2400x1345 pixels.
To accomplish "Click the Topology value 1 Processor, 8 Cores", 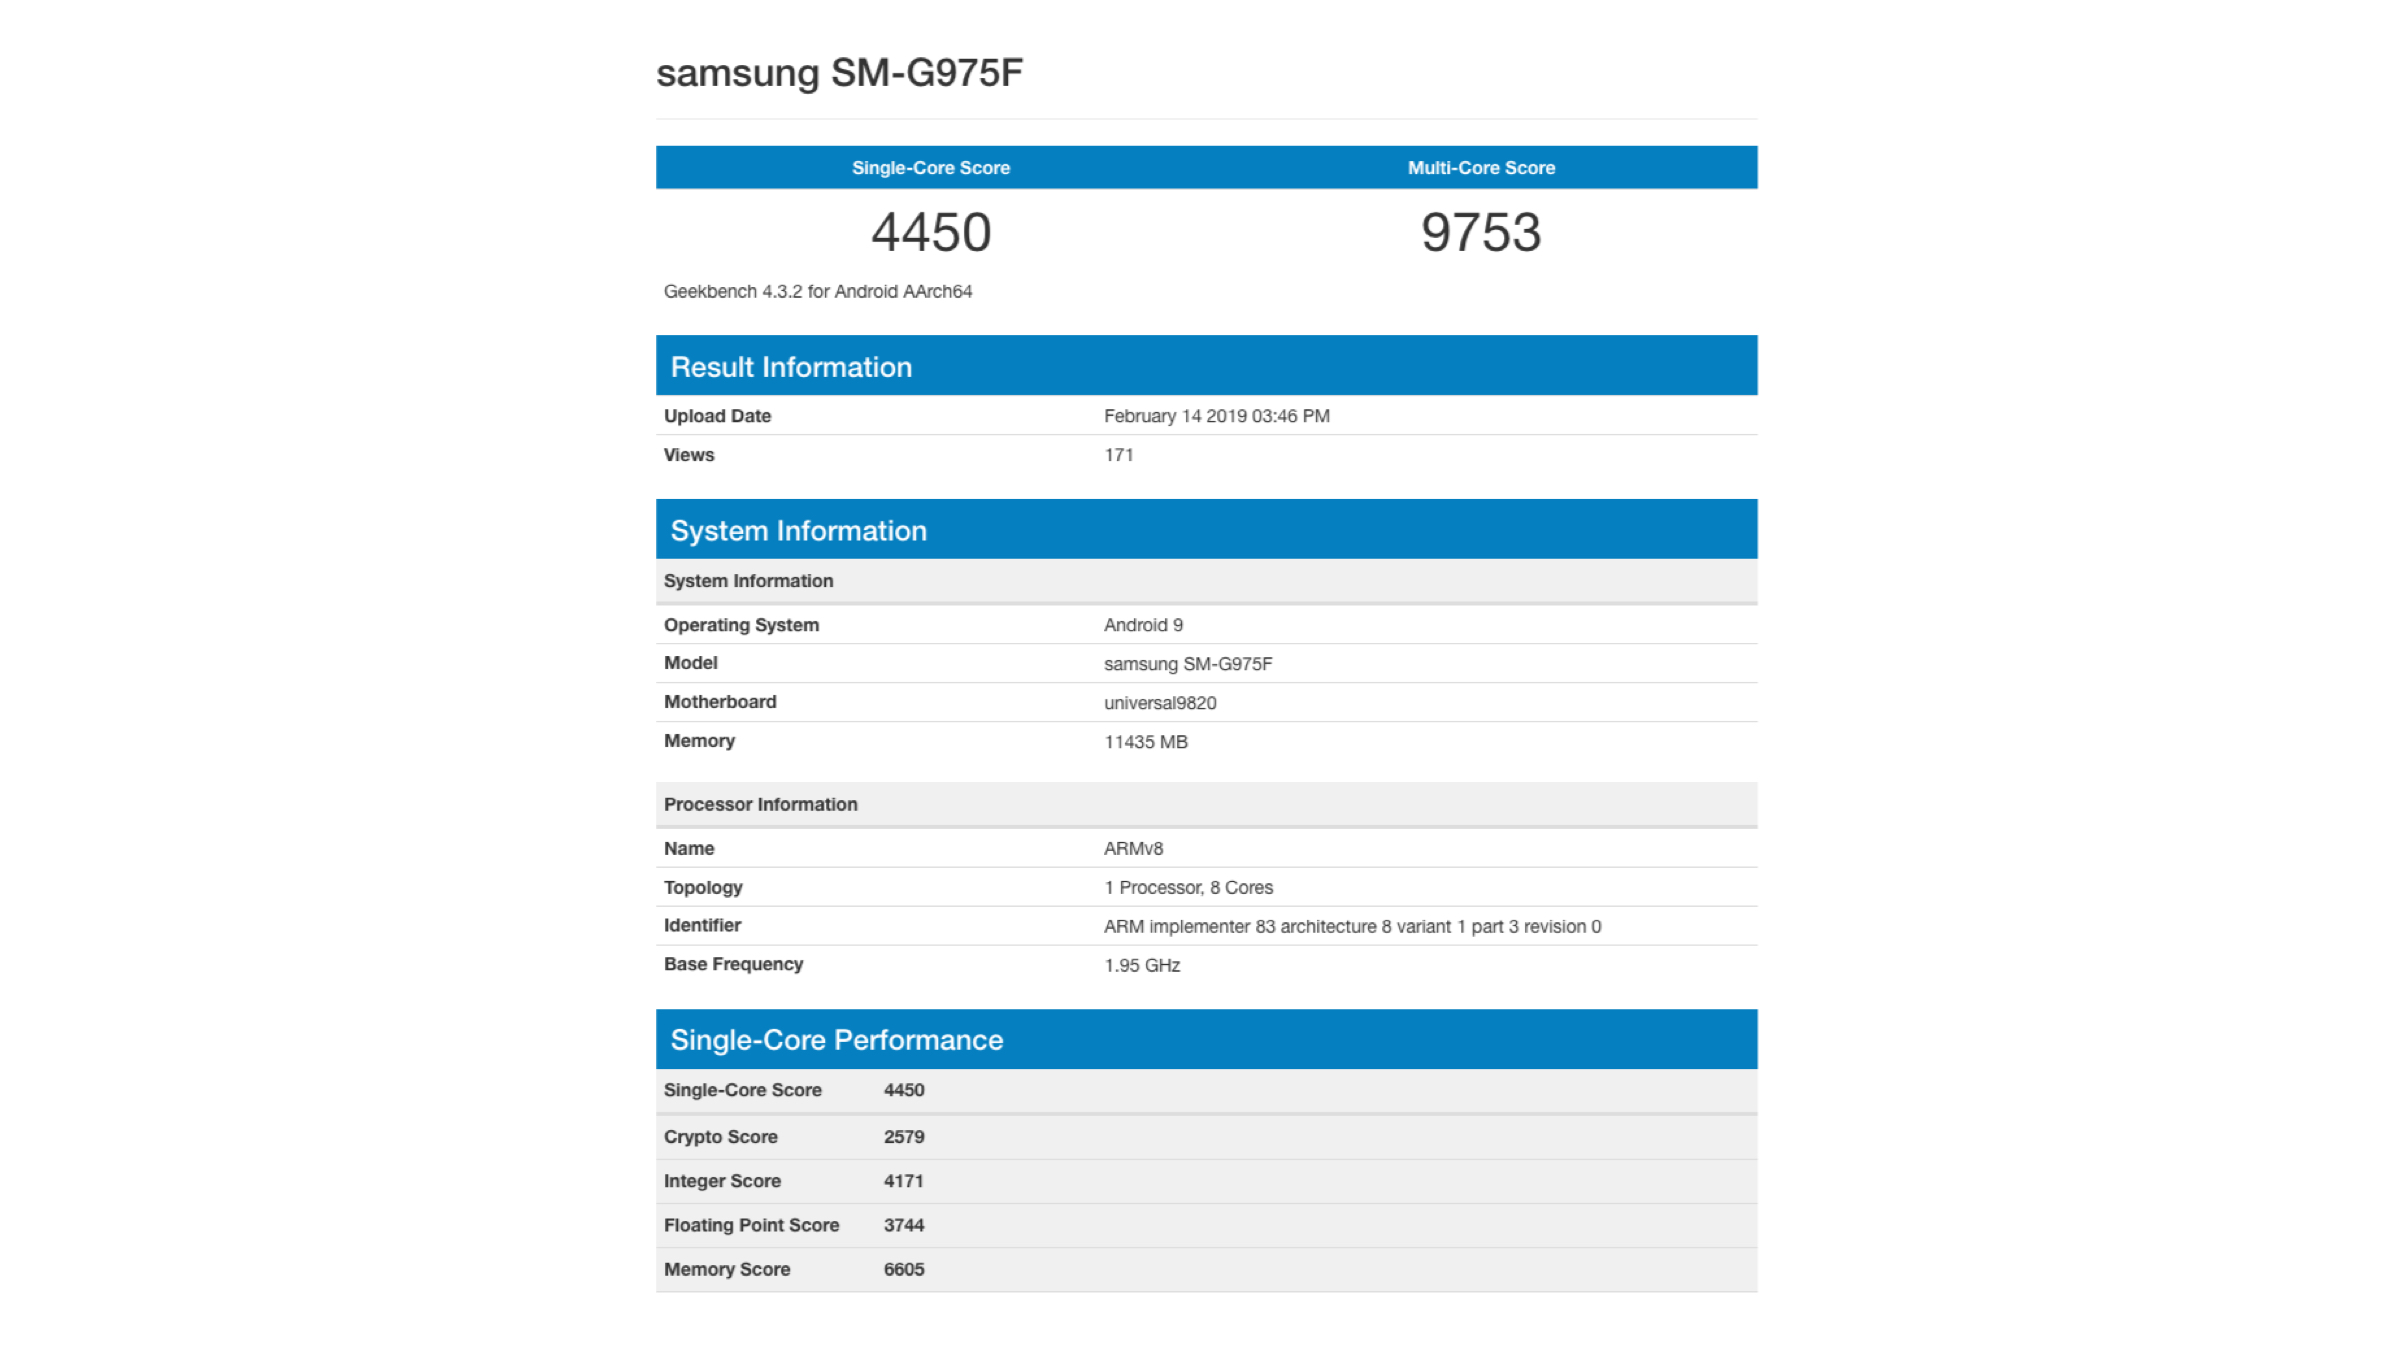I will click(1187, 888).
